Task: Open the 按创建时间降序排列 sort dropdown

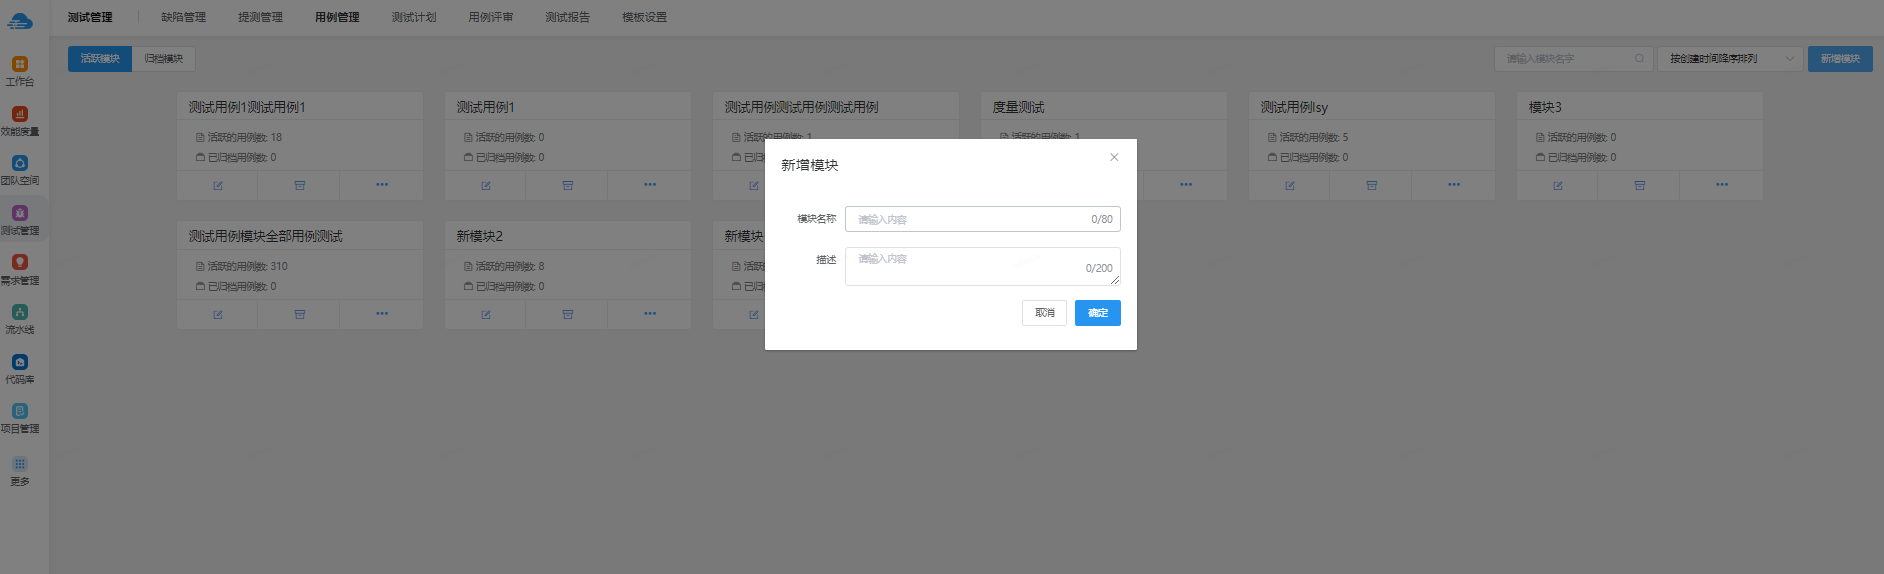Action: point(1730,59)
